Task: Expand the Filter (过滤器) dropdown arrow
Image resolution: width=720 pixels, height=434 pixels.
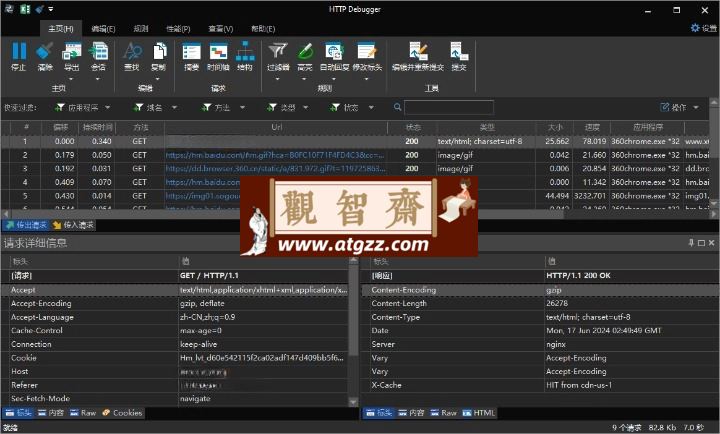Action: point(278,79)
